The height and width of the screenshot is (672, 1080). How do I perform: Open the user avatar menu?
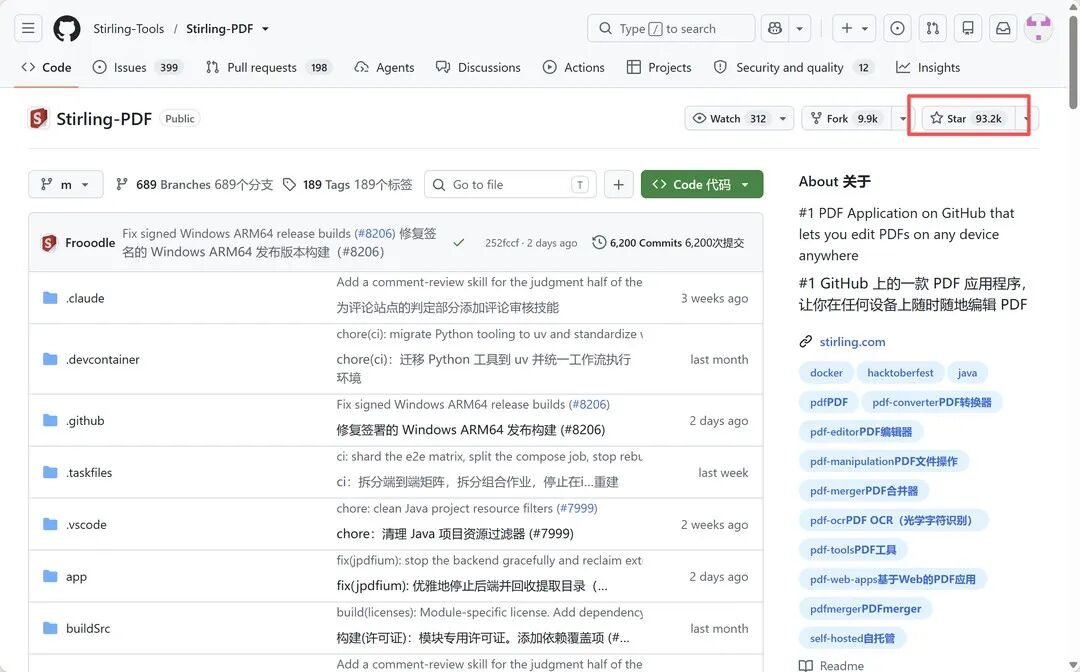pyautogui.click(x=1038, y=28)
